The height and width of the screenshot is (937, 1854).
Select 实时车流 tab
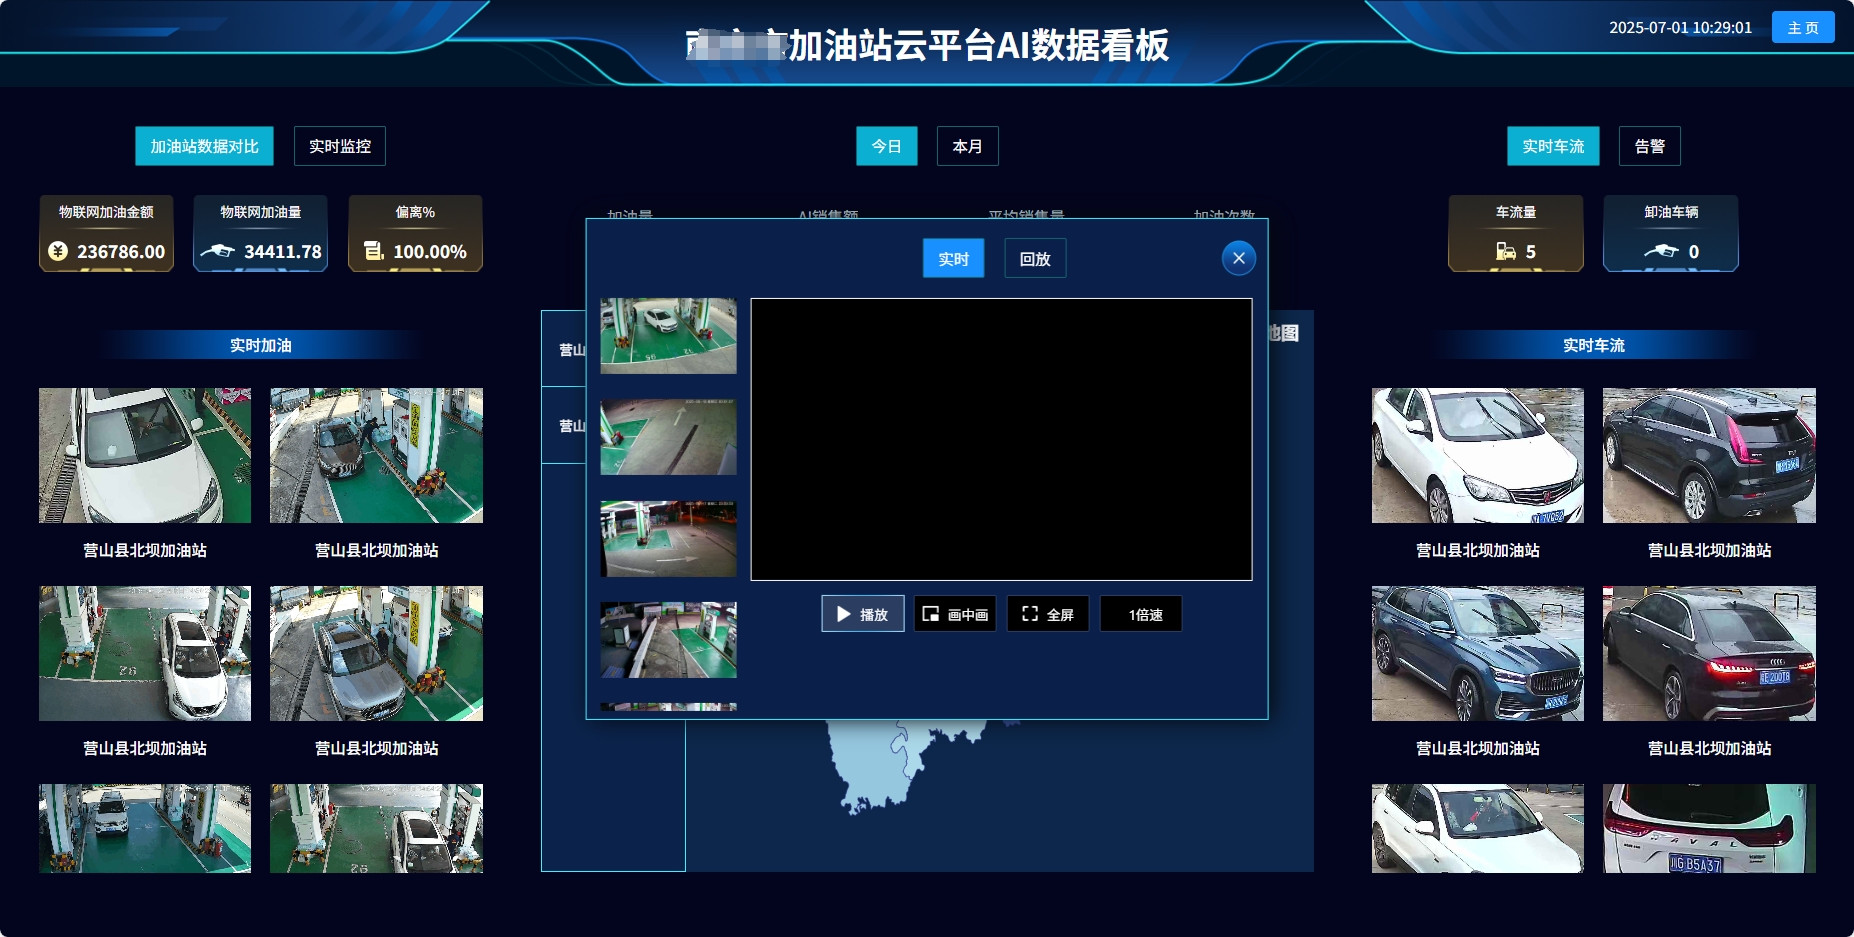[1553, 146]
